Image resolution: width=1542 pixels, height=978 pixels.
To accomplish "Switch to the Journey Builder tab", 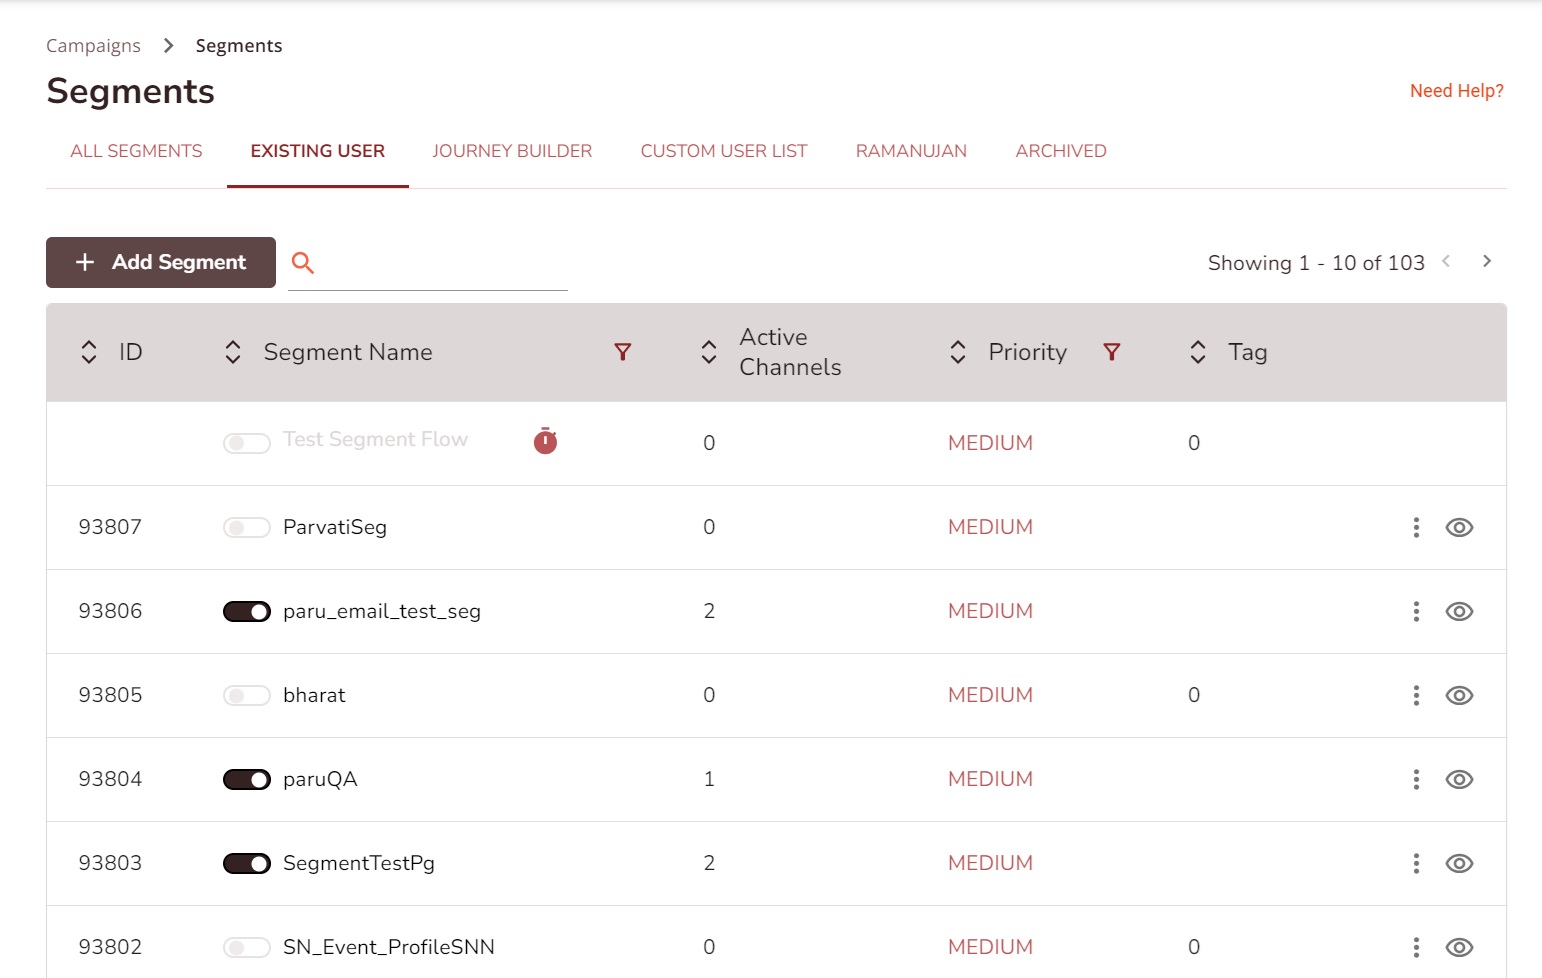I will coord(512,151).
